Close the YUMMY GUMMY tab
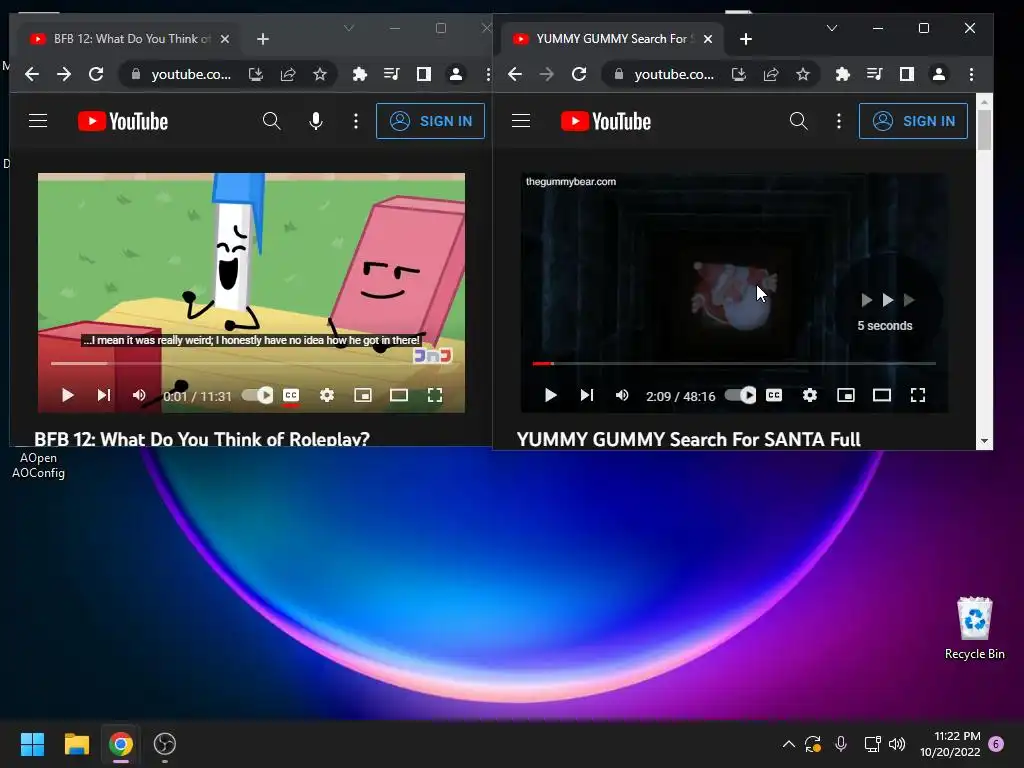 click(708, 39)
